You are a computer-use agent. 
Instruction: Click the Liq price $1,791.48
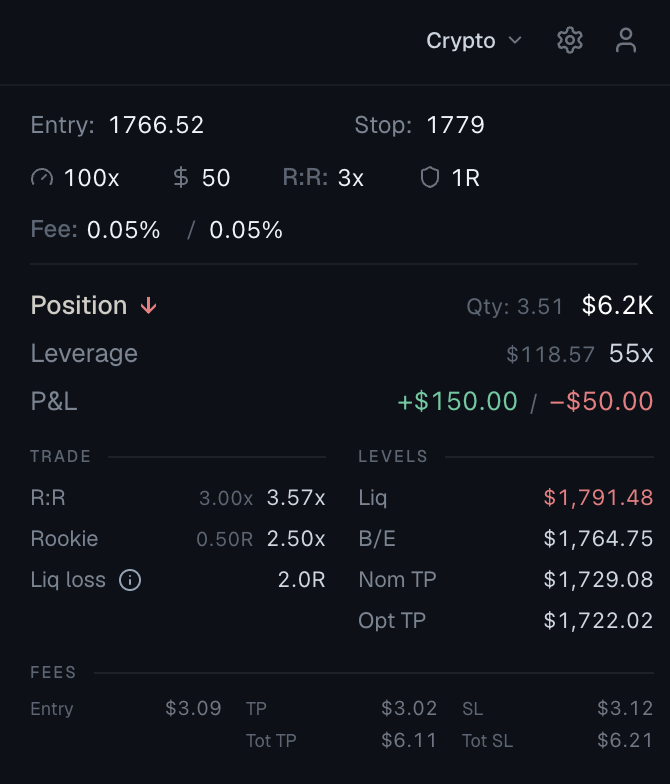tap(598, 498)
